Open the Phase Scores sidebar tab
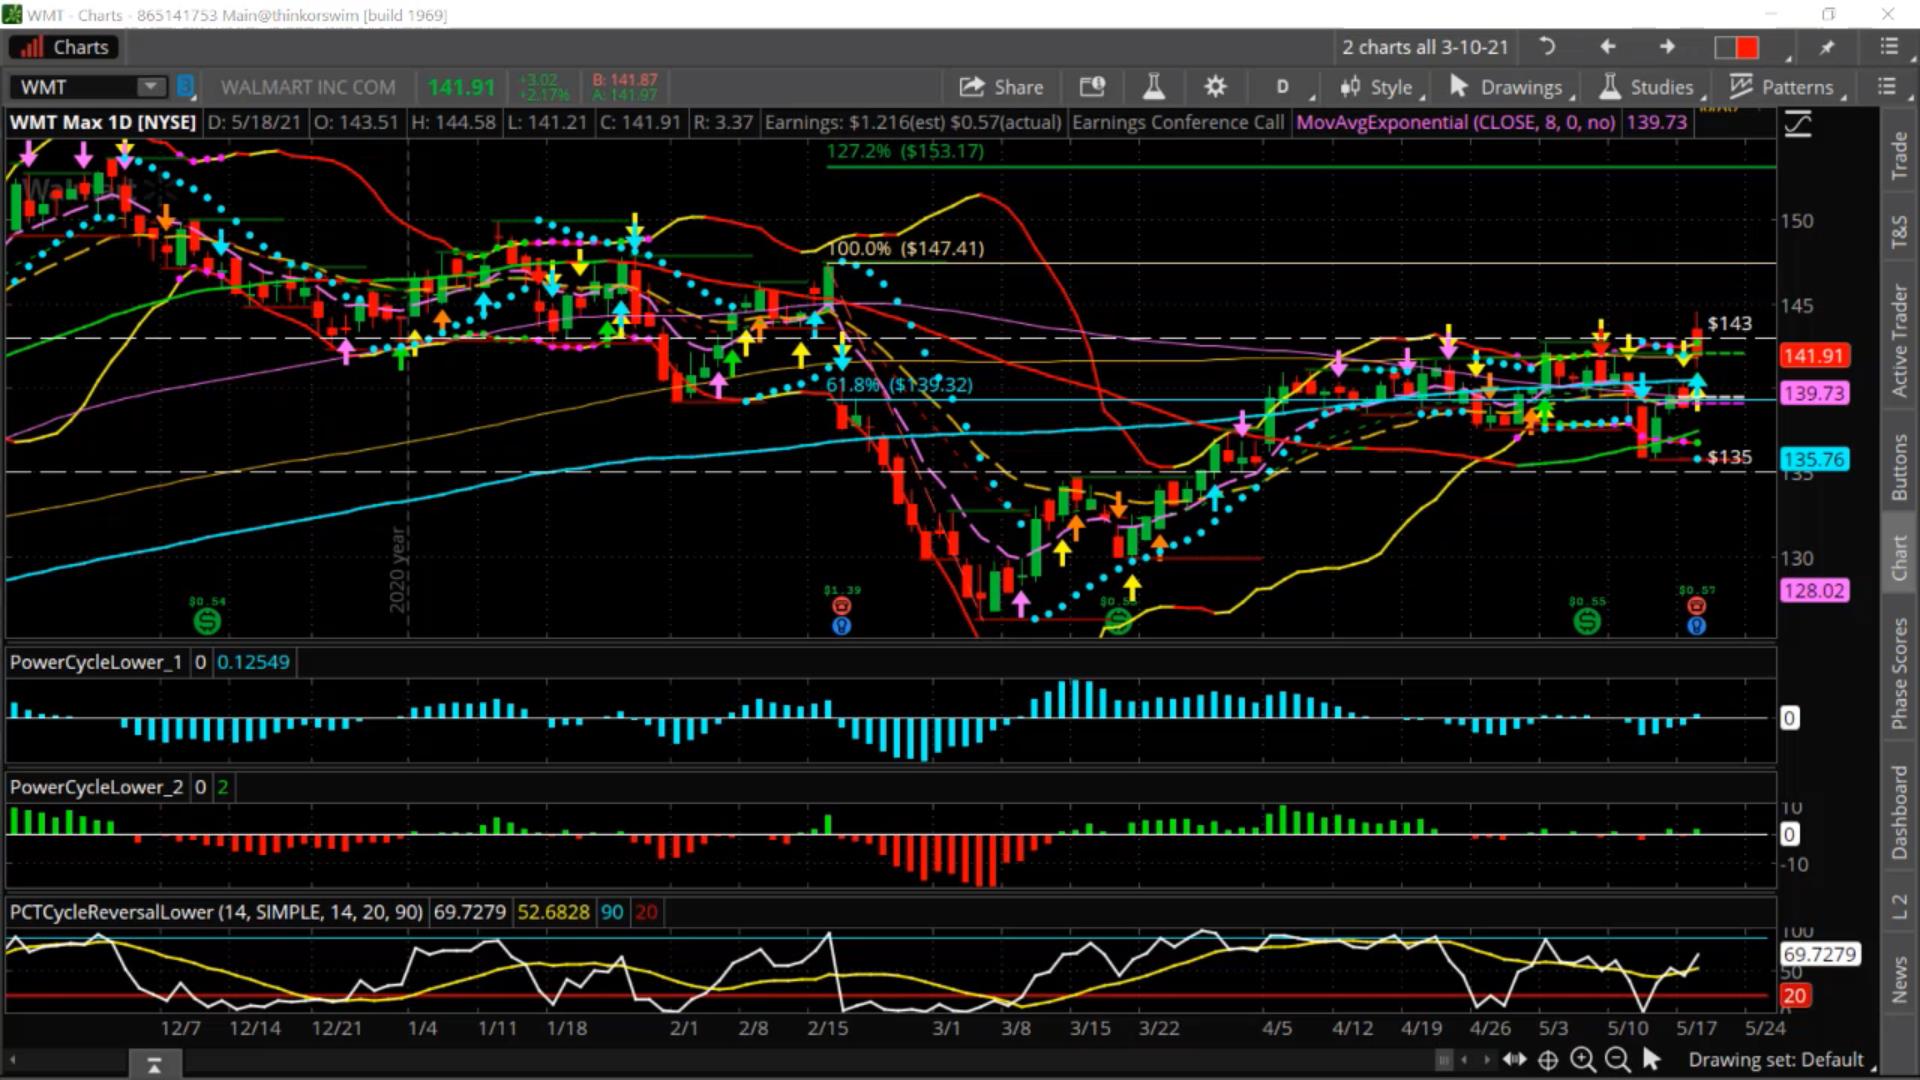1920x1080 pixels. coord(1899,673)
